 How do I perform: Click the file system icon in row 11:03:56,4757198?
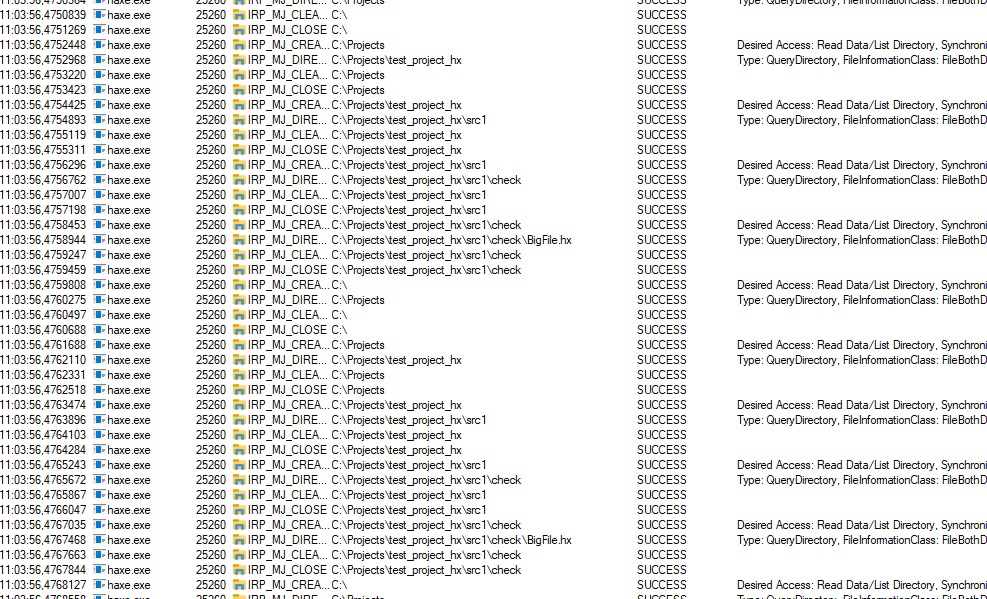coord(239,210)
